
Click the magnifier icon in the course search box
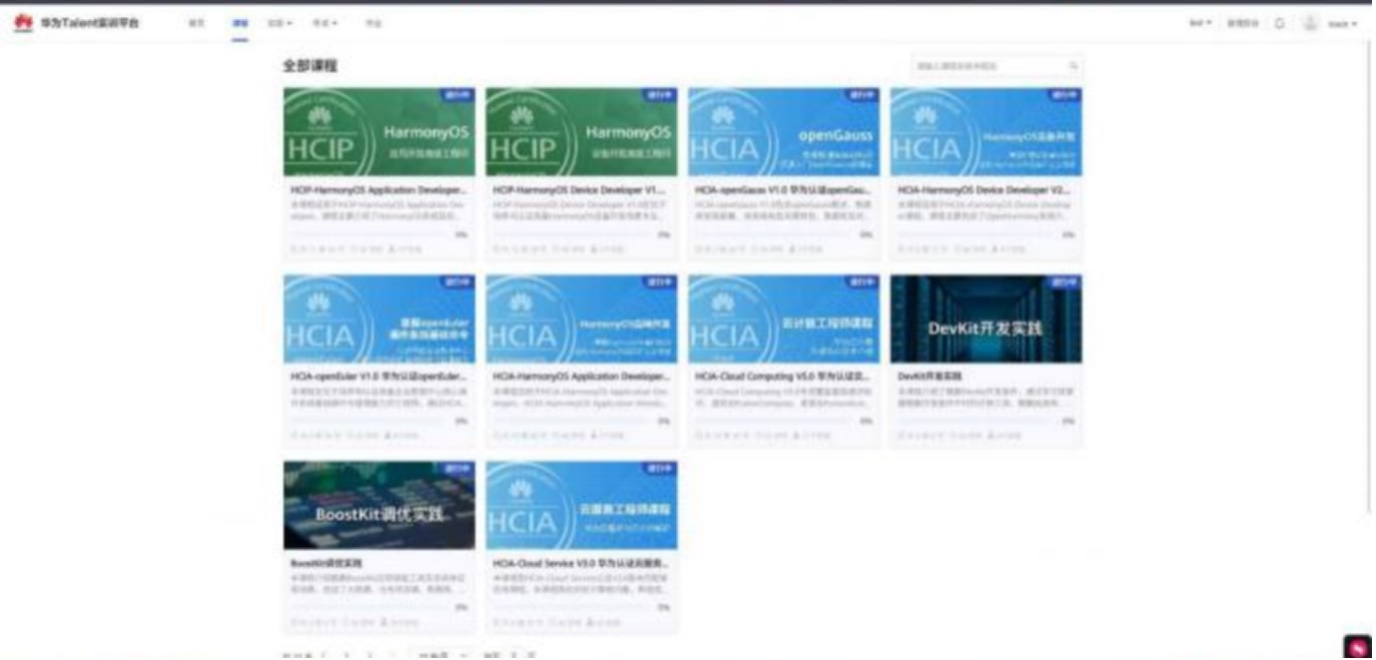[1074, 66]
